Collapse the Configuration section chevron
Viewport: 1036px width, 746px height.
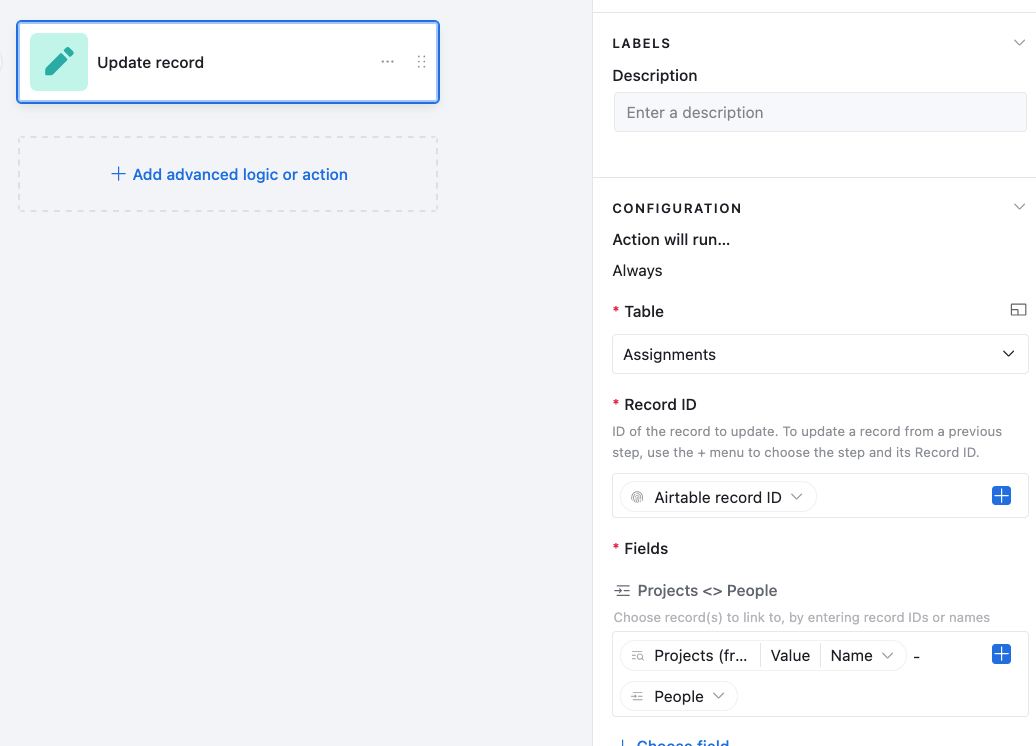tap(1019, 207)
